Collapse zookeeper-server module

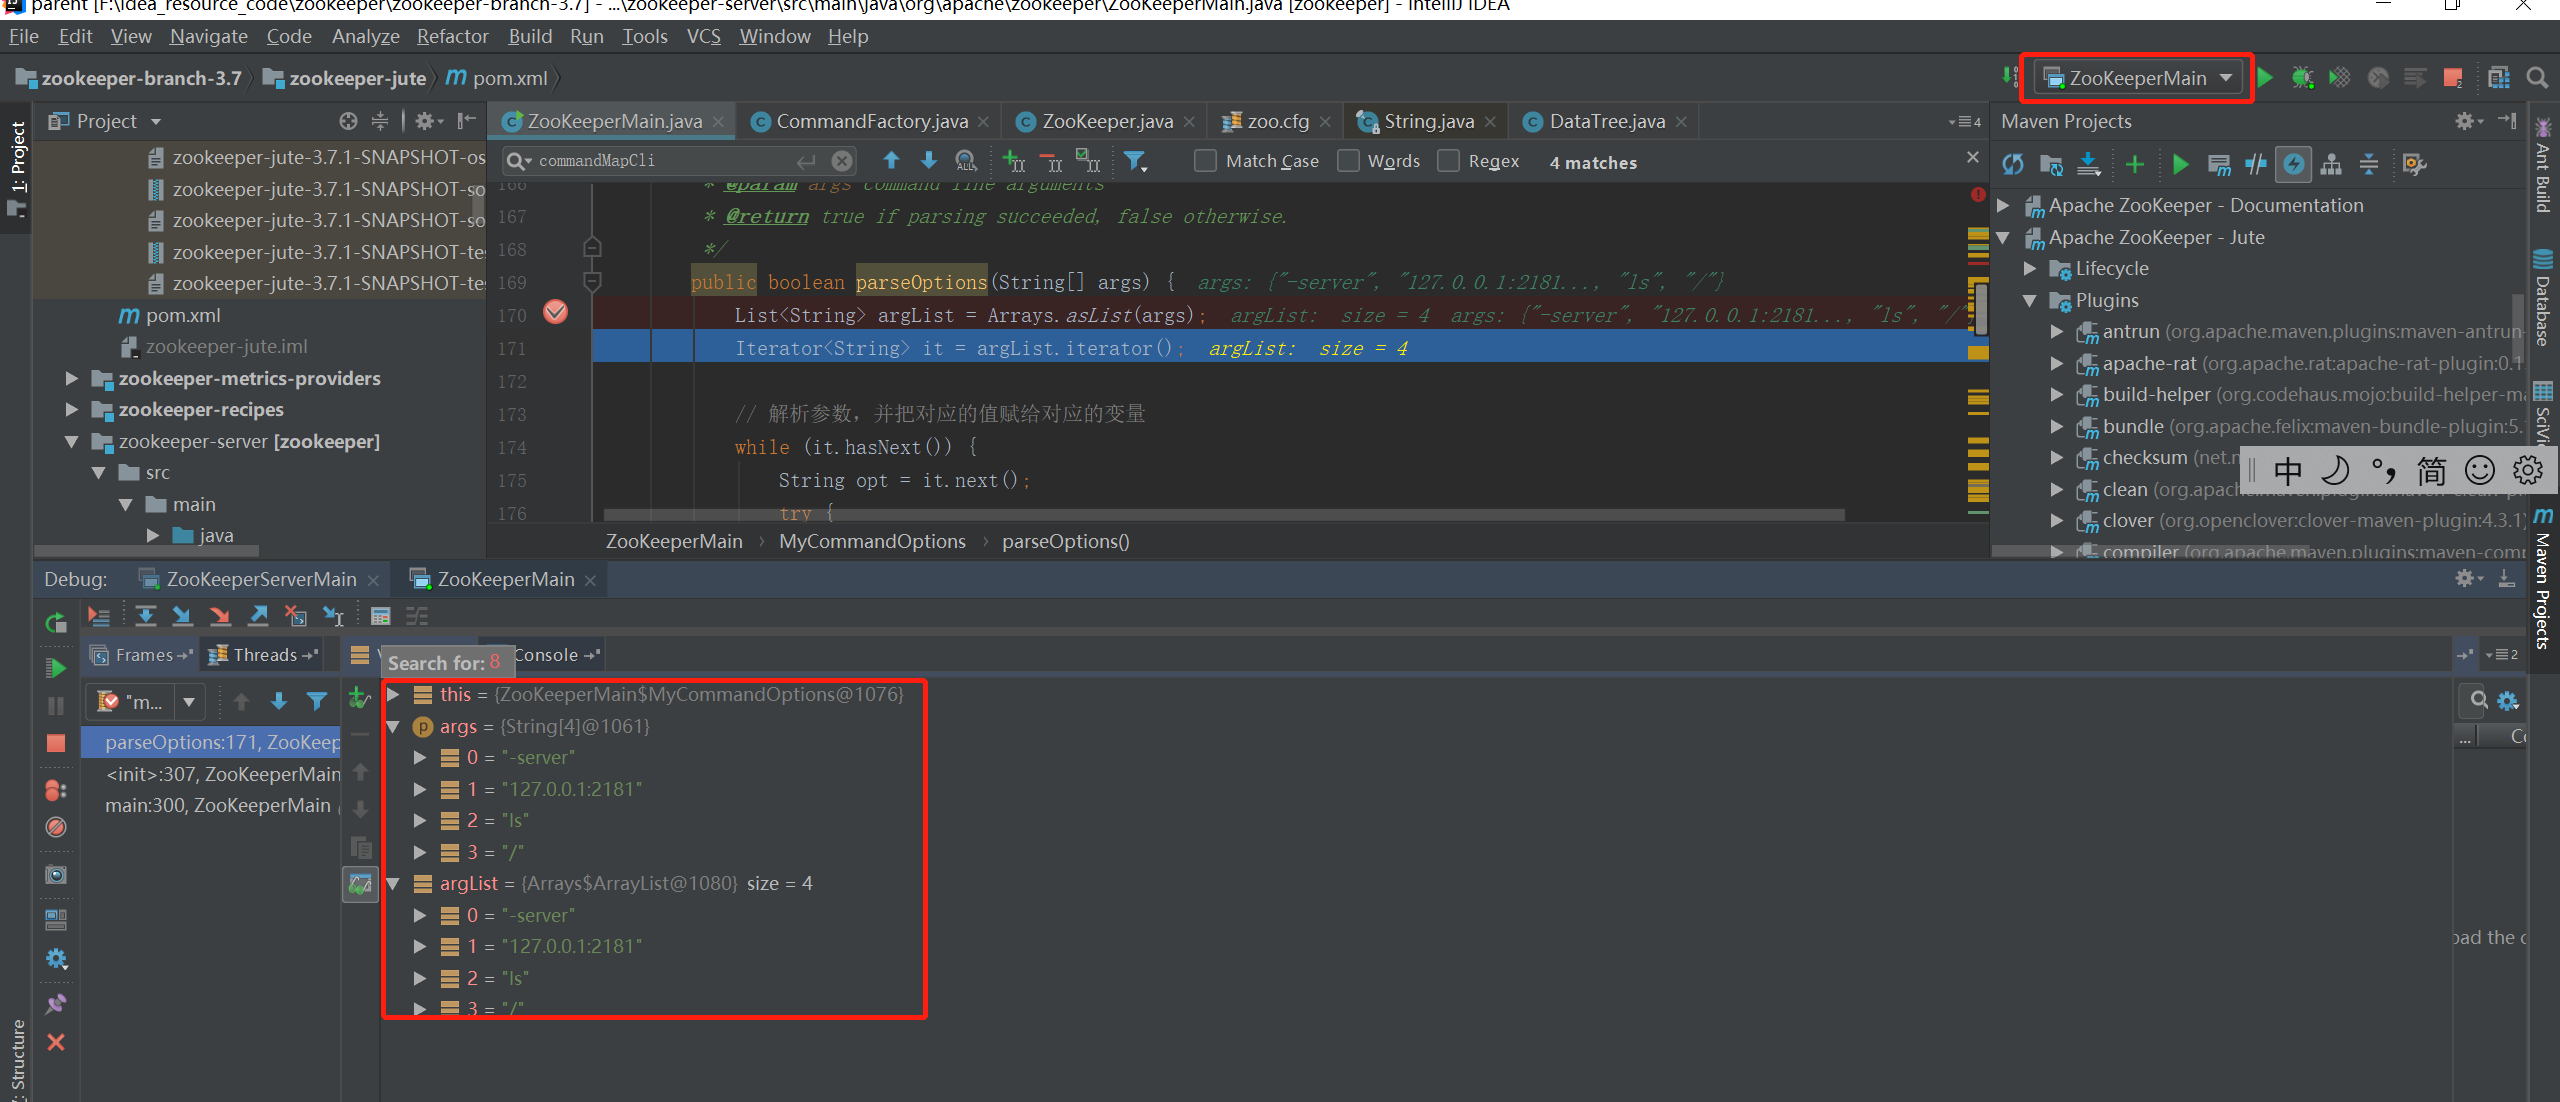coord(71,441)
